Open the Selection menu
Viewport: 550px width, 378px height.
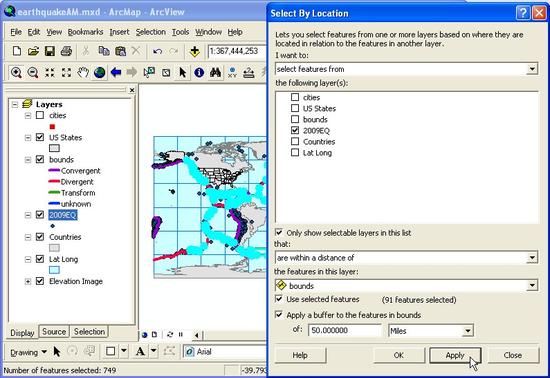[x=150, y=32]
